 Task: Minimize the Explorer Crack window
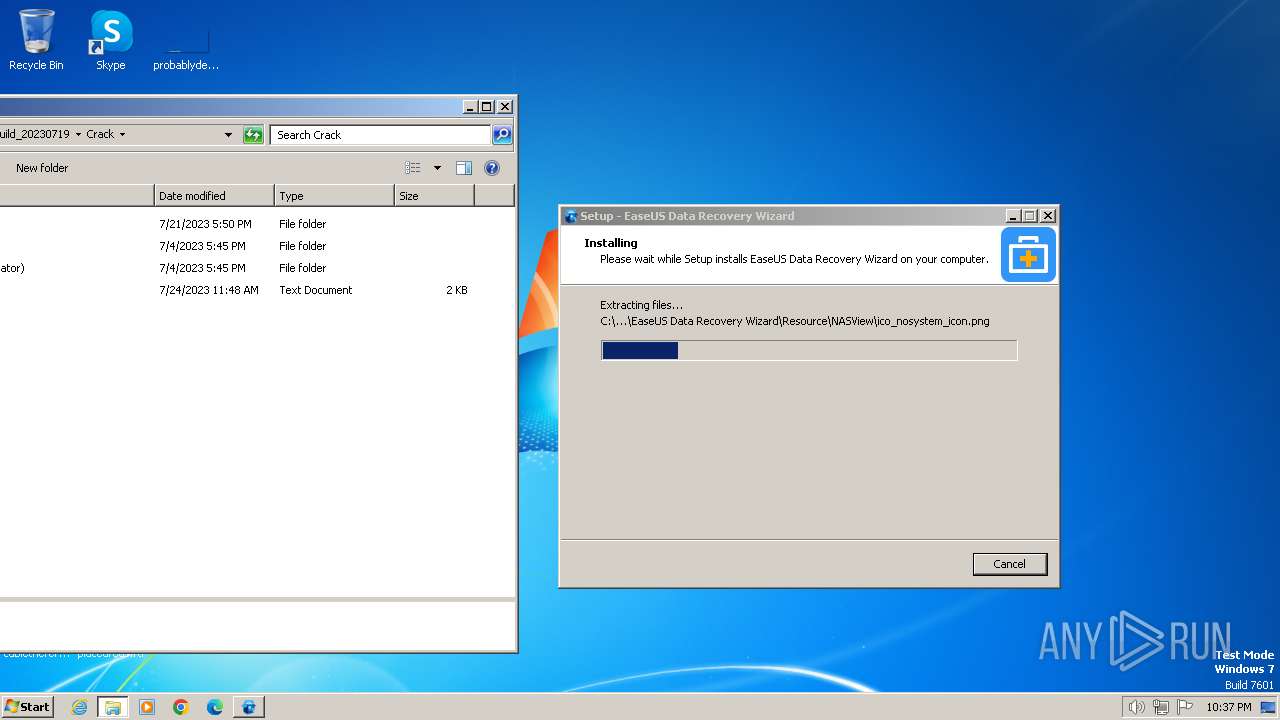pyautogui.click(x=470, y=107)
